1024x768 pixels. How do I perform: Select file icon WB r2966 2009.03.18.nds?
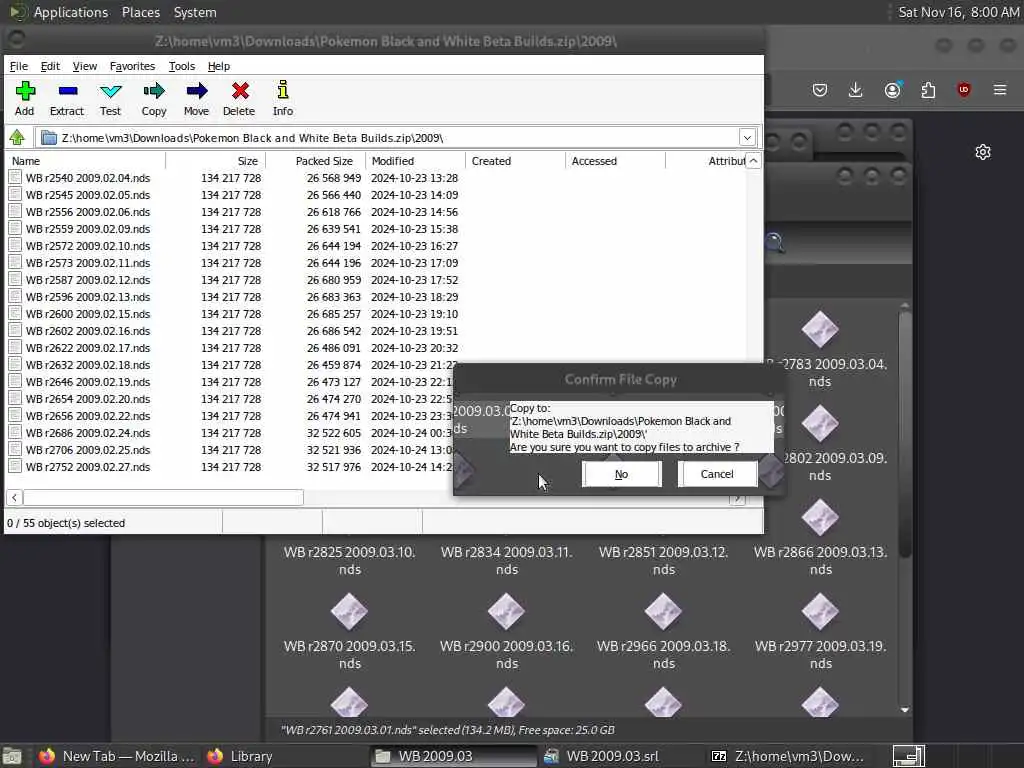(x=664, y=612)
